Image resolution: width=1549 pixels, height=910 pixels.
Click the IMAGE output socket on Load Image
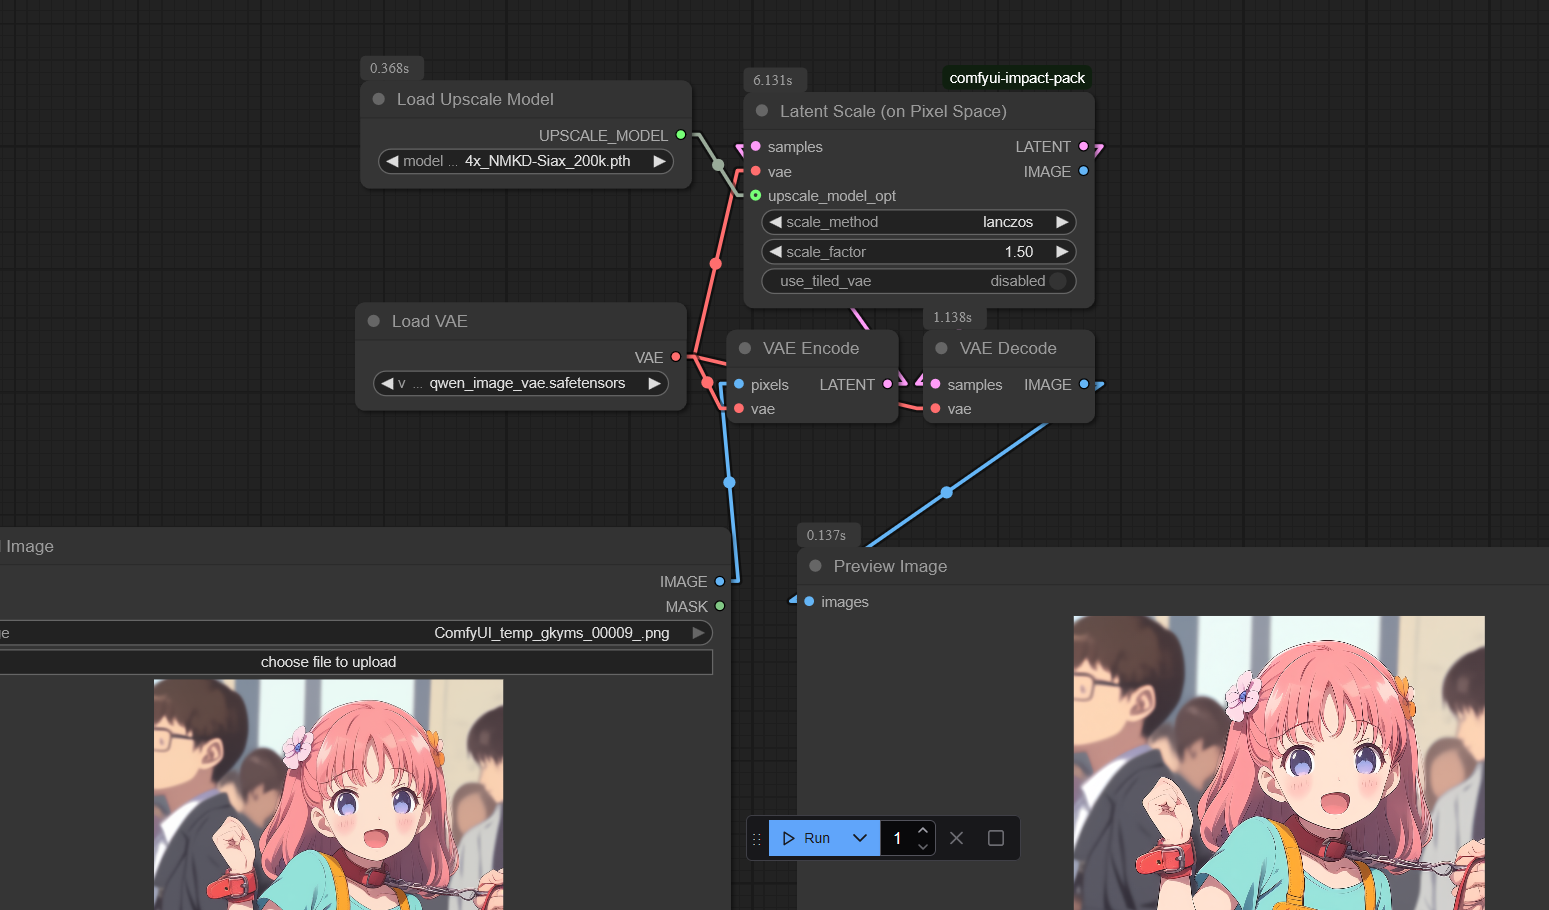[720, 581]
